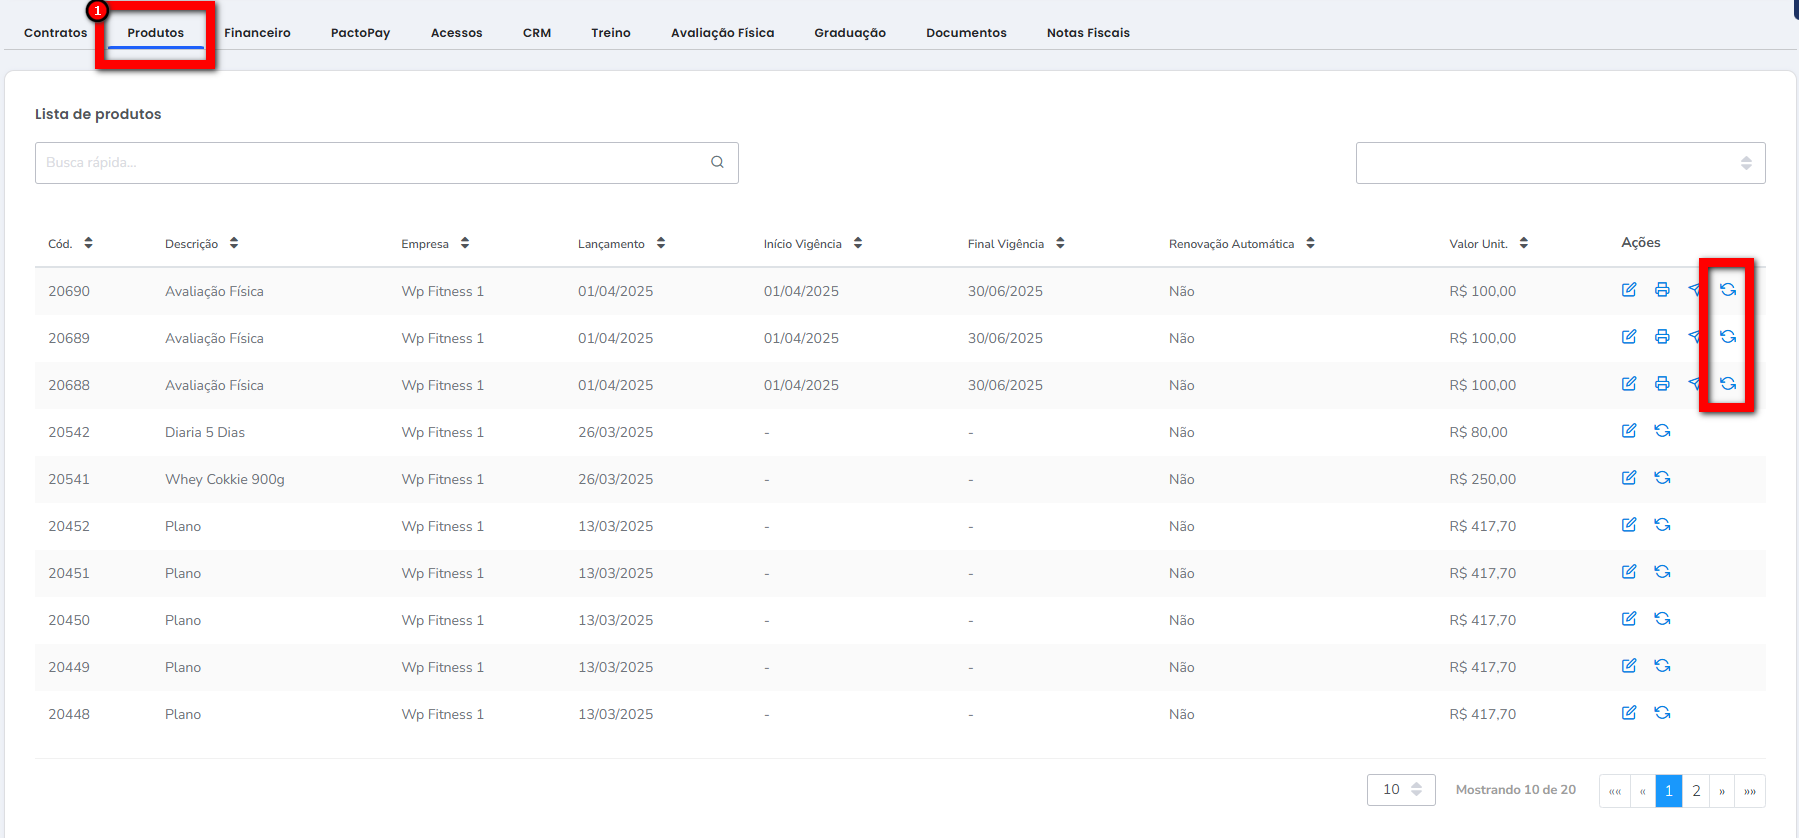Click the Busca rápida search field
1799x838 pixels.
click(x=370, y=163)
